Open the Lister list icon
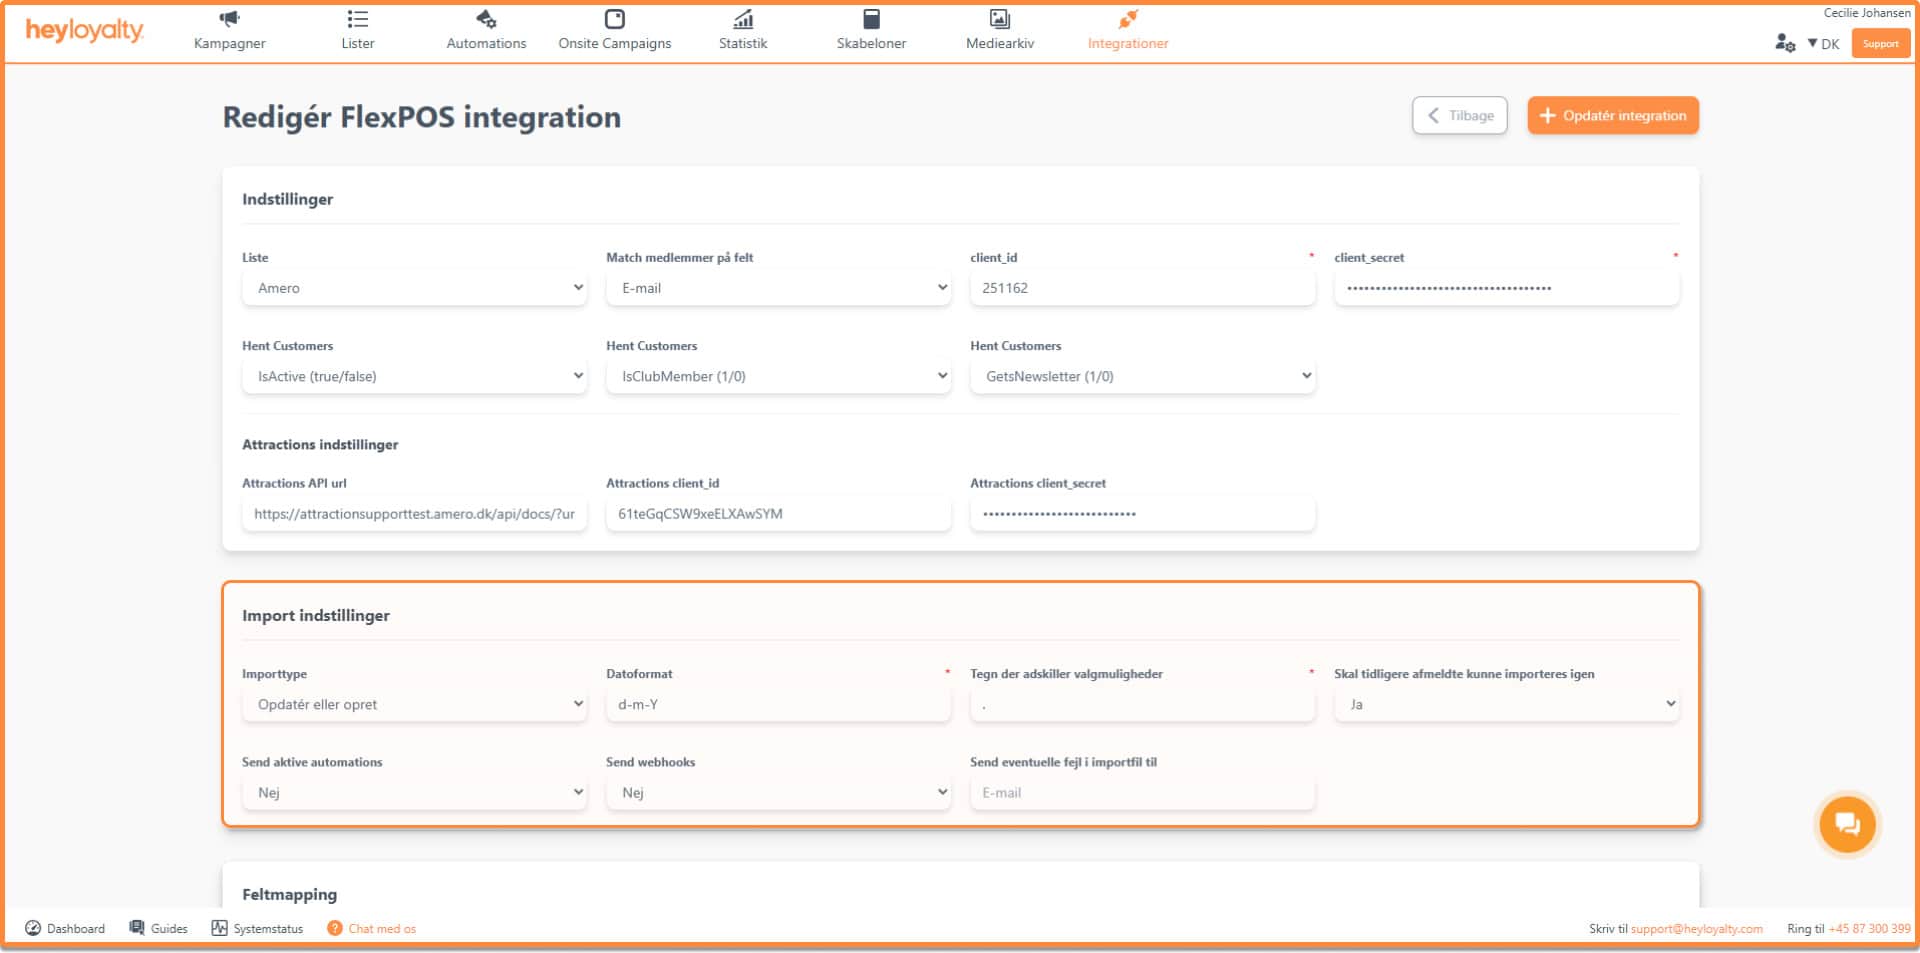This screenshot has width=1920, height=953. pyautogui.click(x=357, y=19)
